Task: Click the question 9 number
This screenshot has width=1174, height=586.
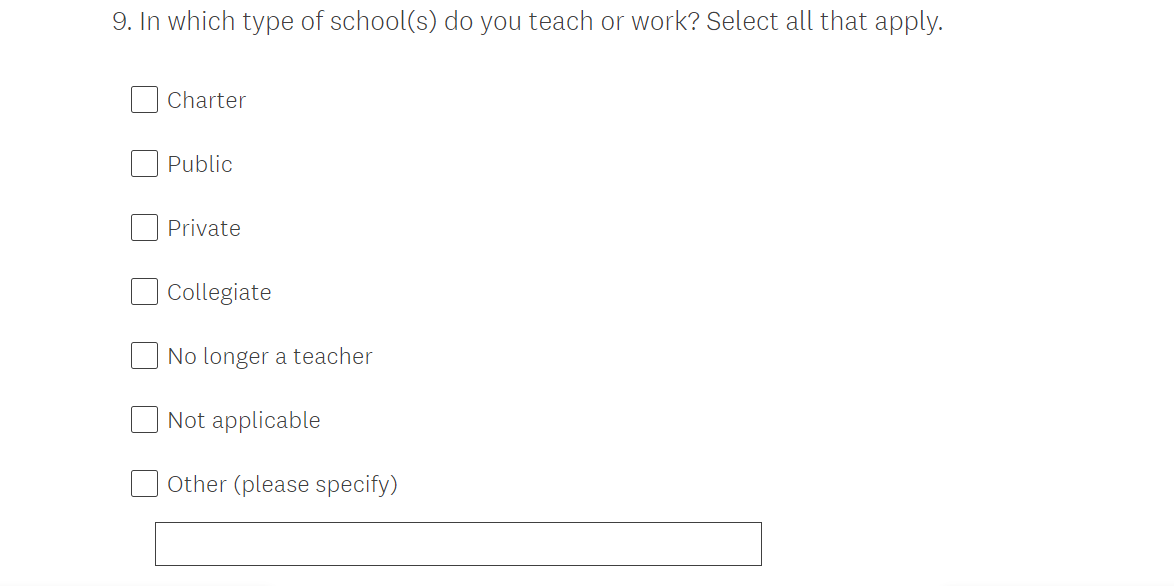Action: coord(121,22)
